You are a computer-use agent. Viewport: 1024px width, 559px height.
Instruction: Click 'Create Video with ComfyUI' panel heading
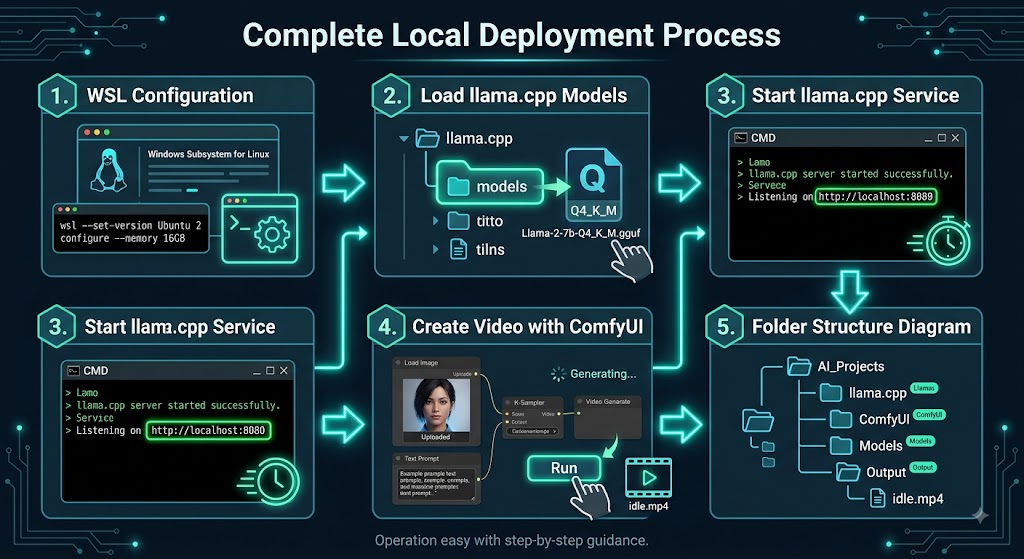(x=528, y=327)
